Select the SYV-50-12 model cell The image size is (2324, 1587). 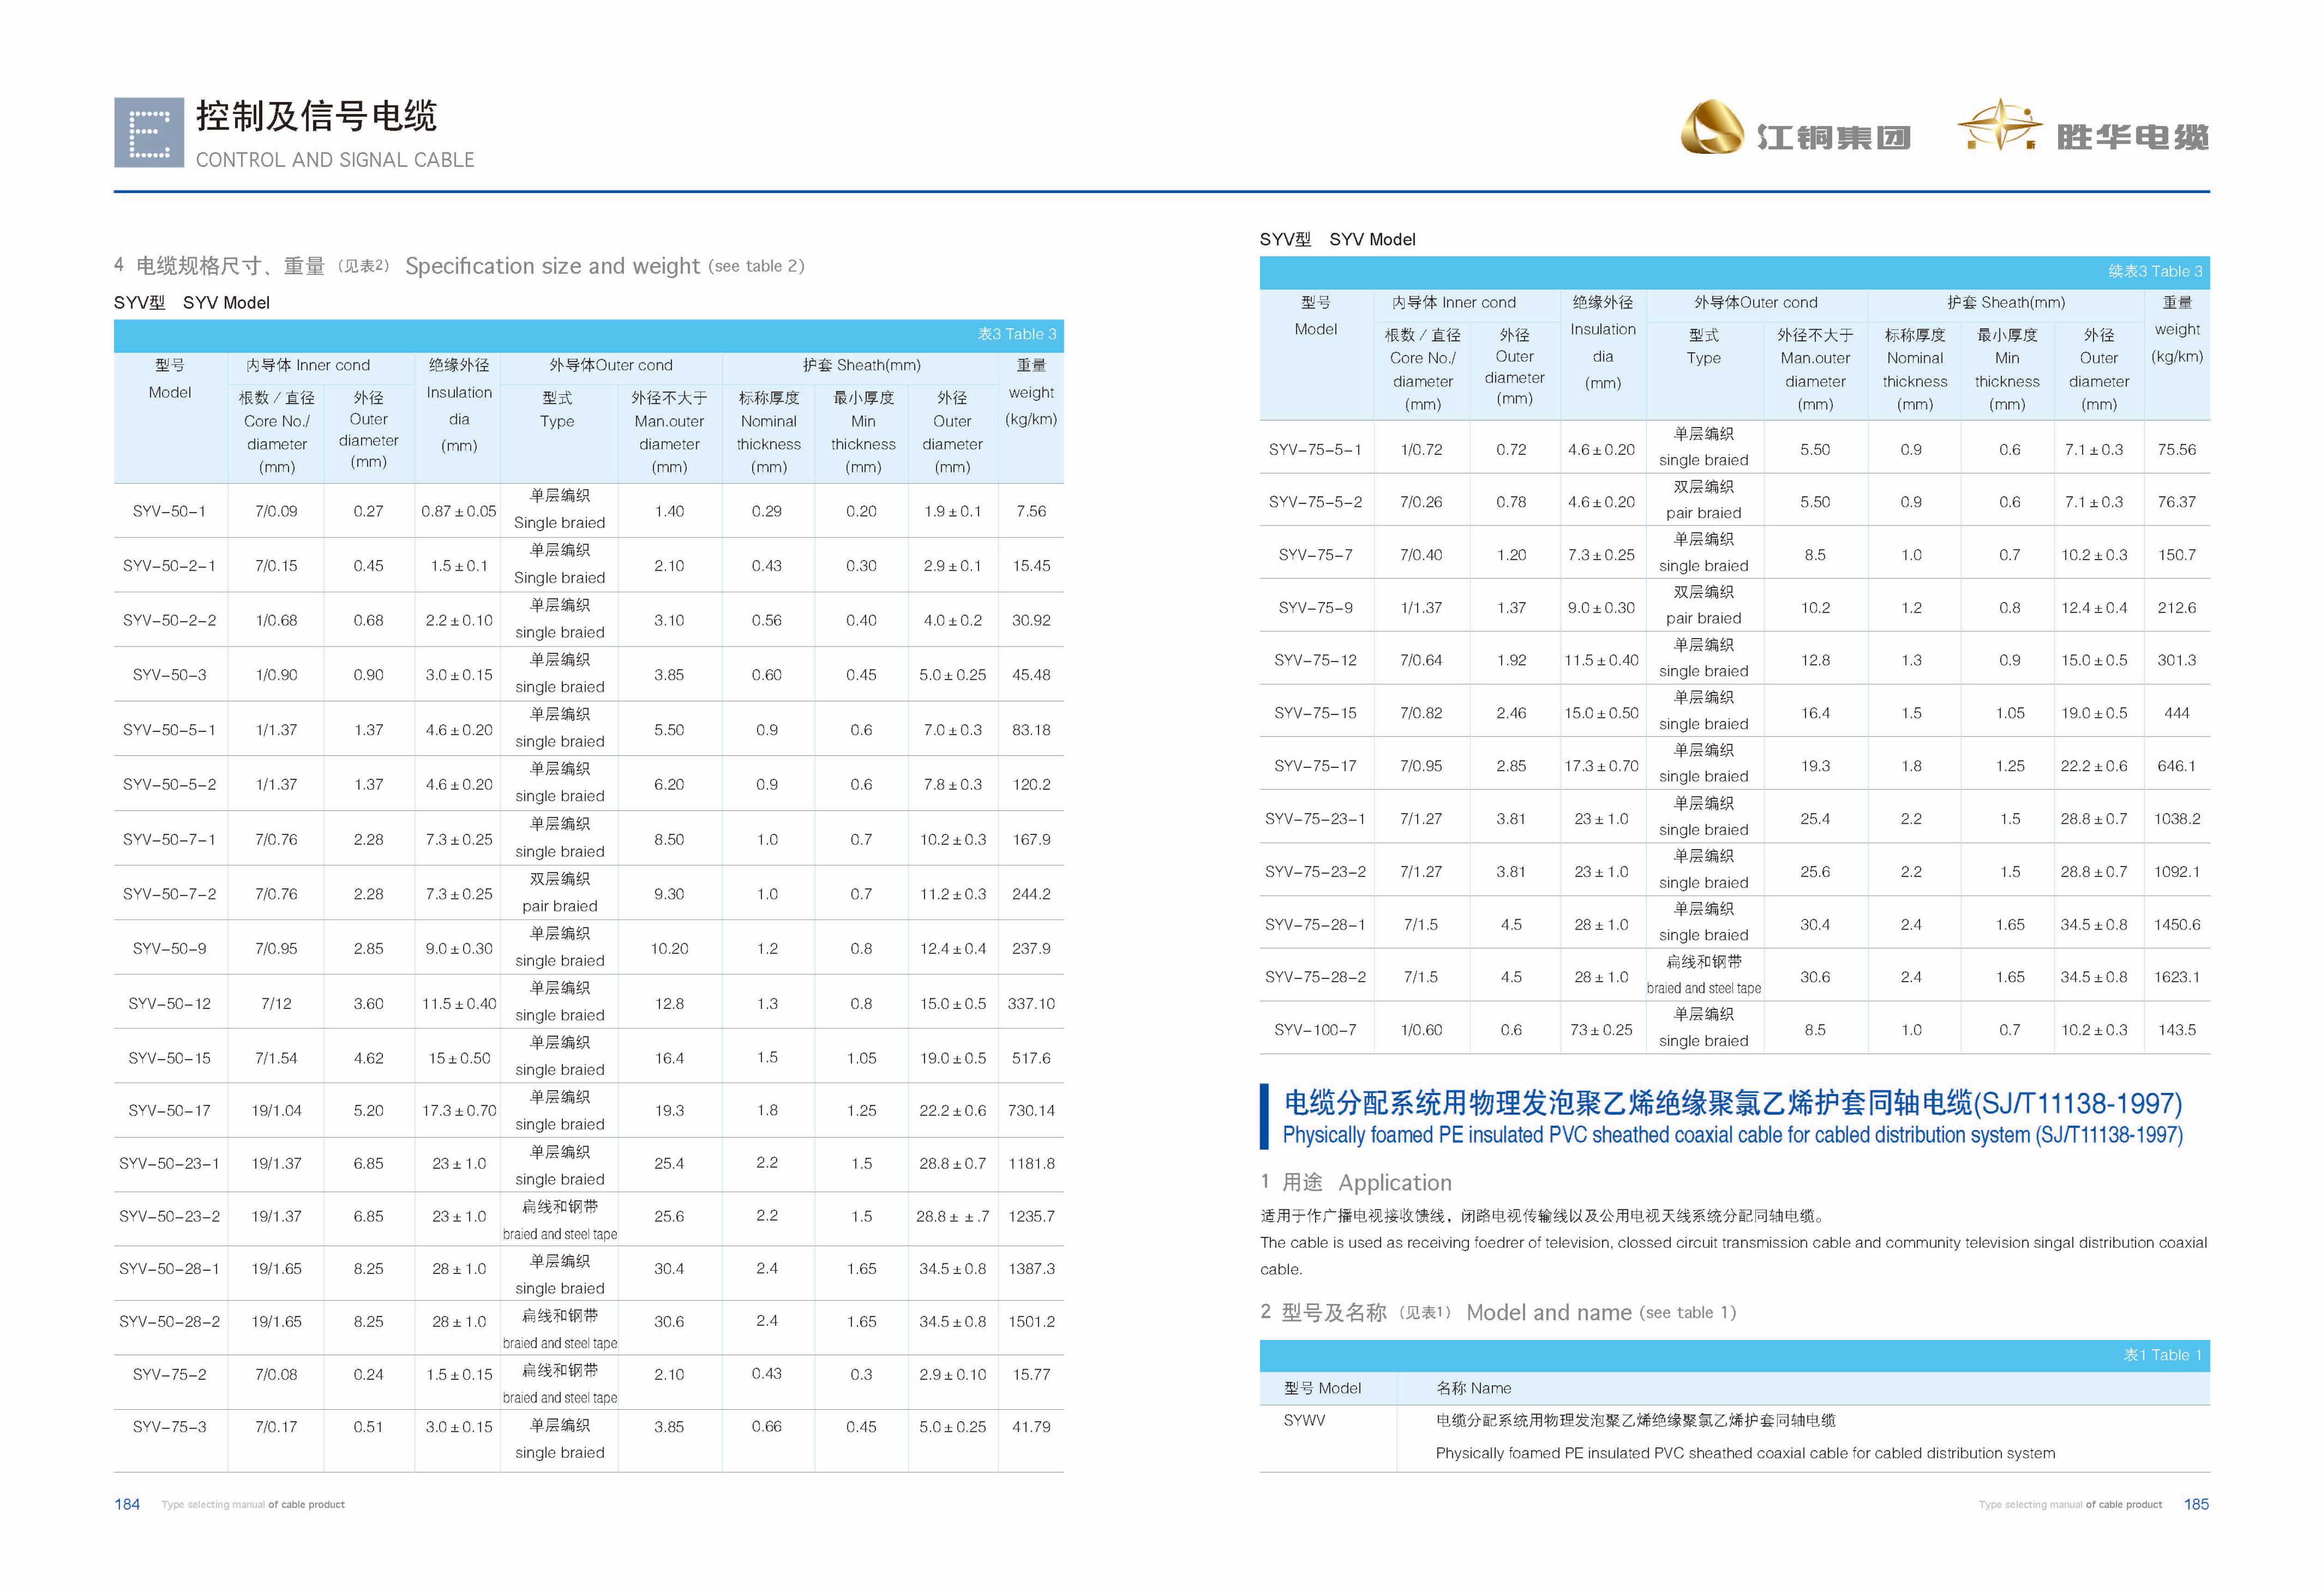pyautogui.click(x=170, y=1004)
